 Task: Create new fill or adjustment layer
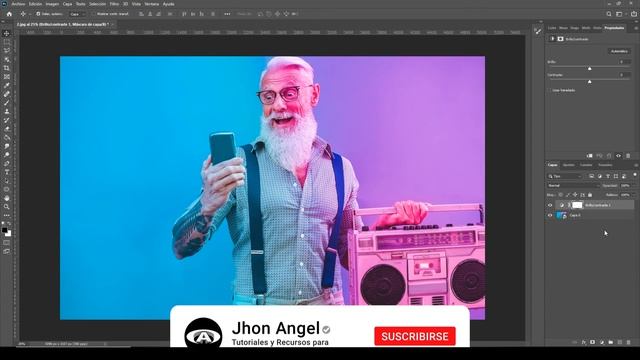pyautogui.click(x=602, y=342)
